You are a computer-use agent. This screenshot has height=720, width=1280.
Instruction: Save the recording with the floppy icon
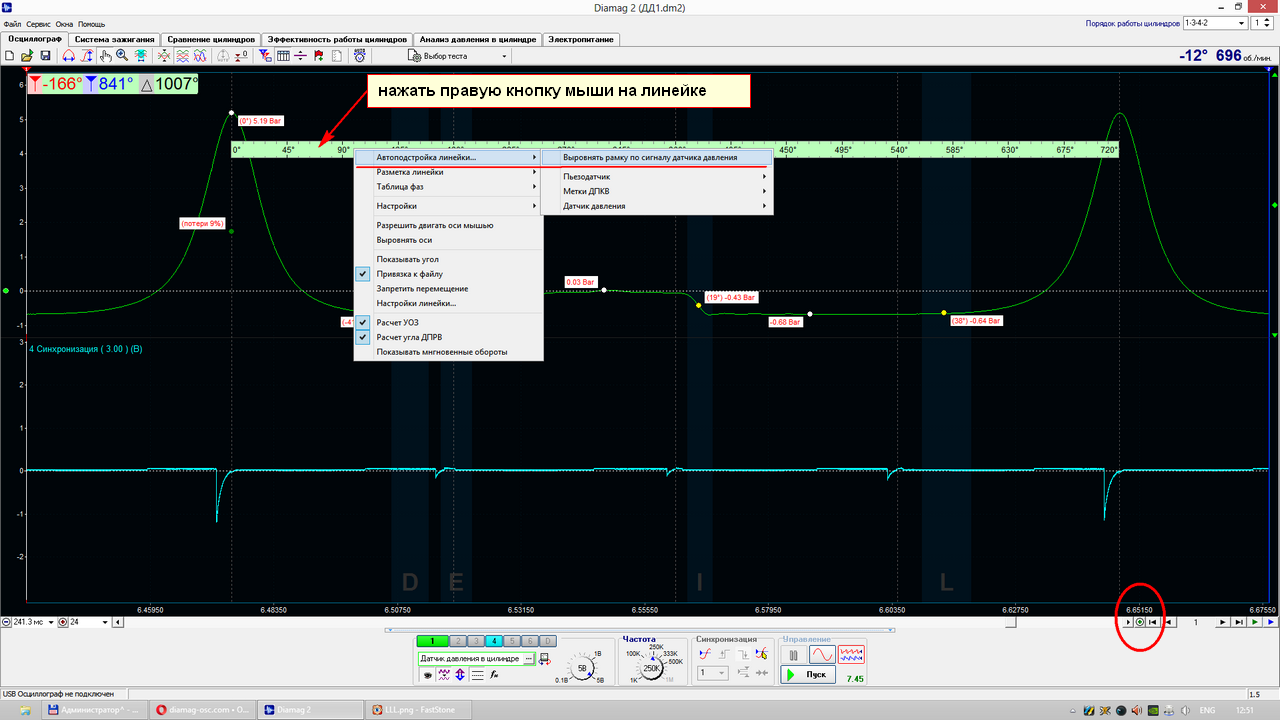coord(45,56)
